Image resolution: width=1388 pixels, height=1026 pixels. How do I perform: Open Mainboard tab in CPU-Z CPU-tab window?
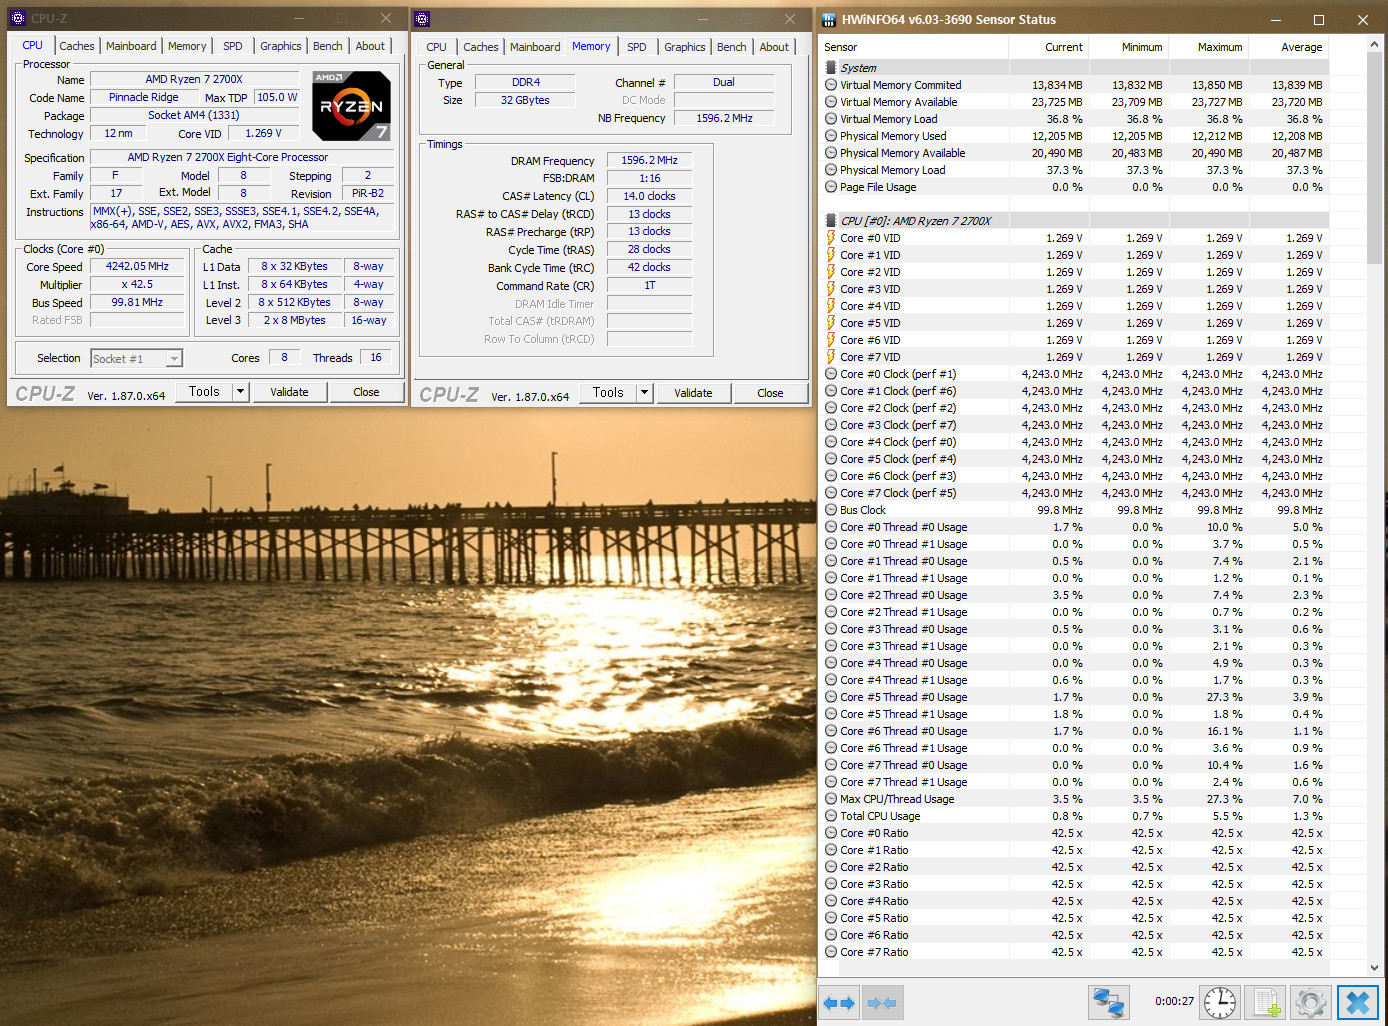[131, 46]
